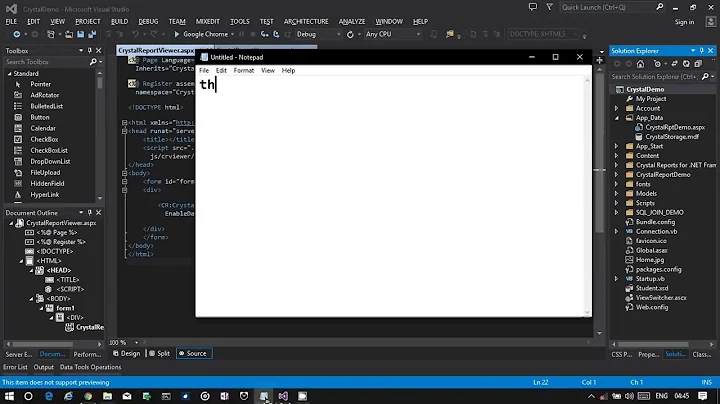This screenshot has width=720, height=404.
Task: Open the Action Center notification icon
Action: 703,396
